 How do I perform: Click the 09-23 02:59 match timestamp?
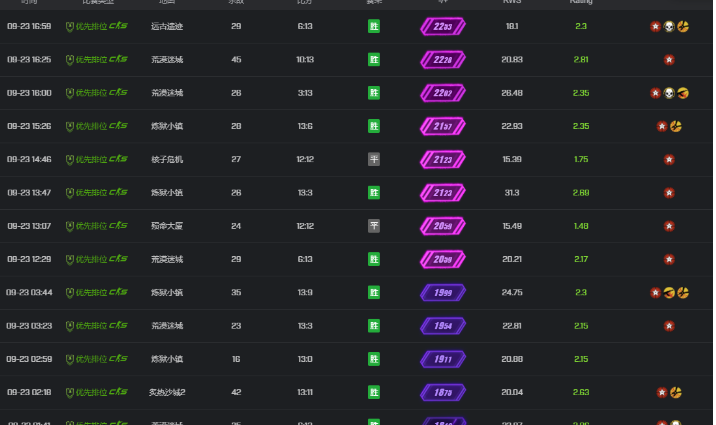pos(29,359)
